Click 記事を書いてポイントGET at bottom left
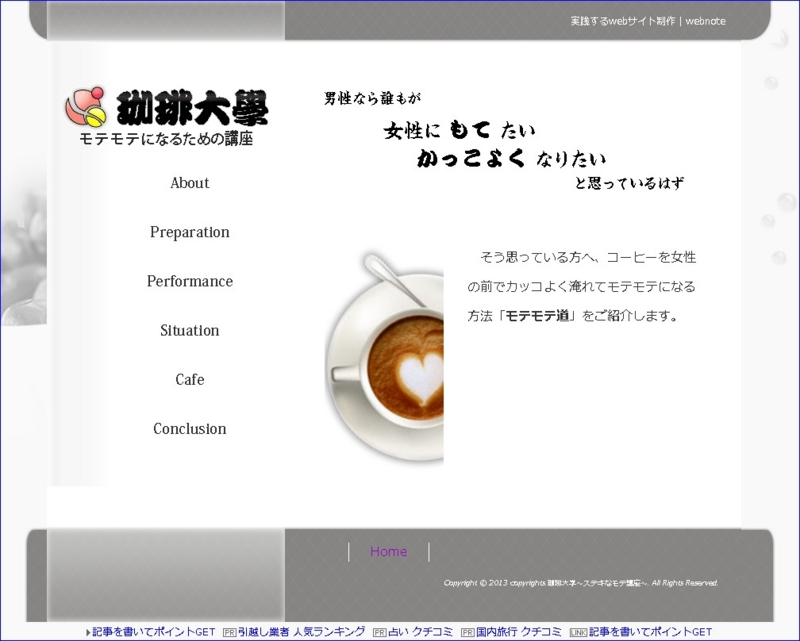 click(x=152, y=631)
